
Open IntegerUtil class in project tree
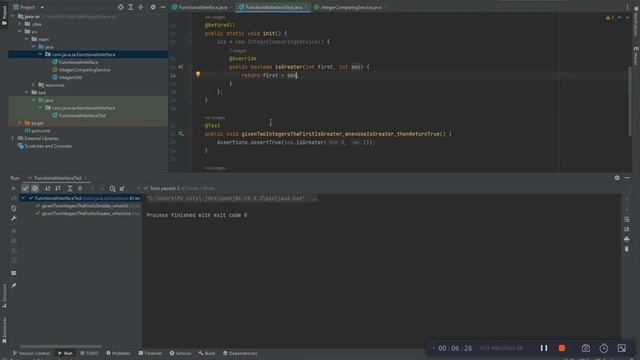(x=70, y=77)
